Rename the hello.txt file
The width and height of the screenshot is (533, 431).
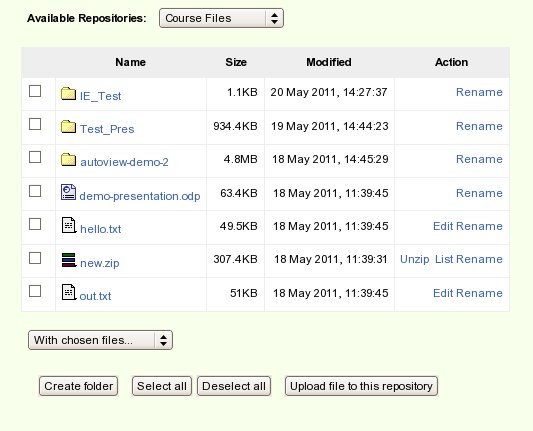click(x=479, y=226)
